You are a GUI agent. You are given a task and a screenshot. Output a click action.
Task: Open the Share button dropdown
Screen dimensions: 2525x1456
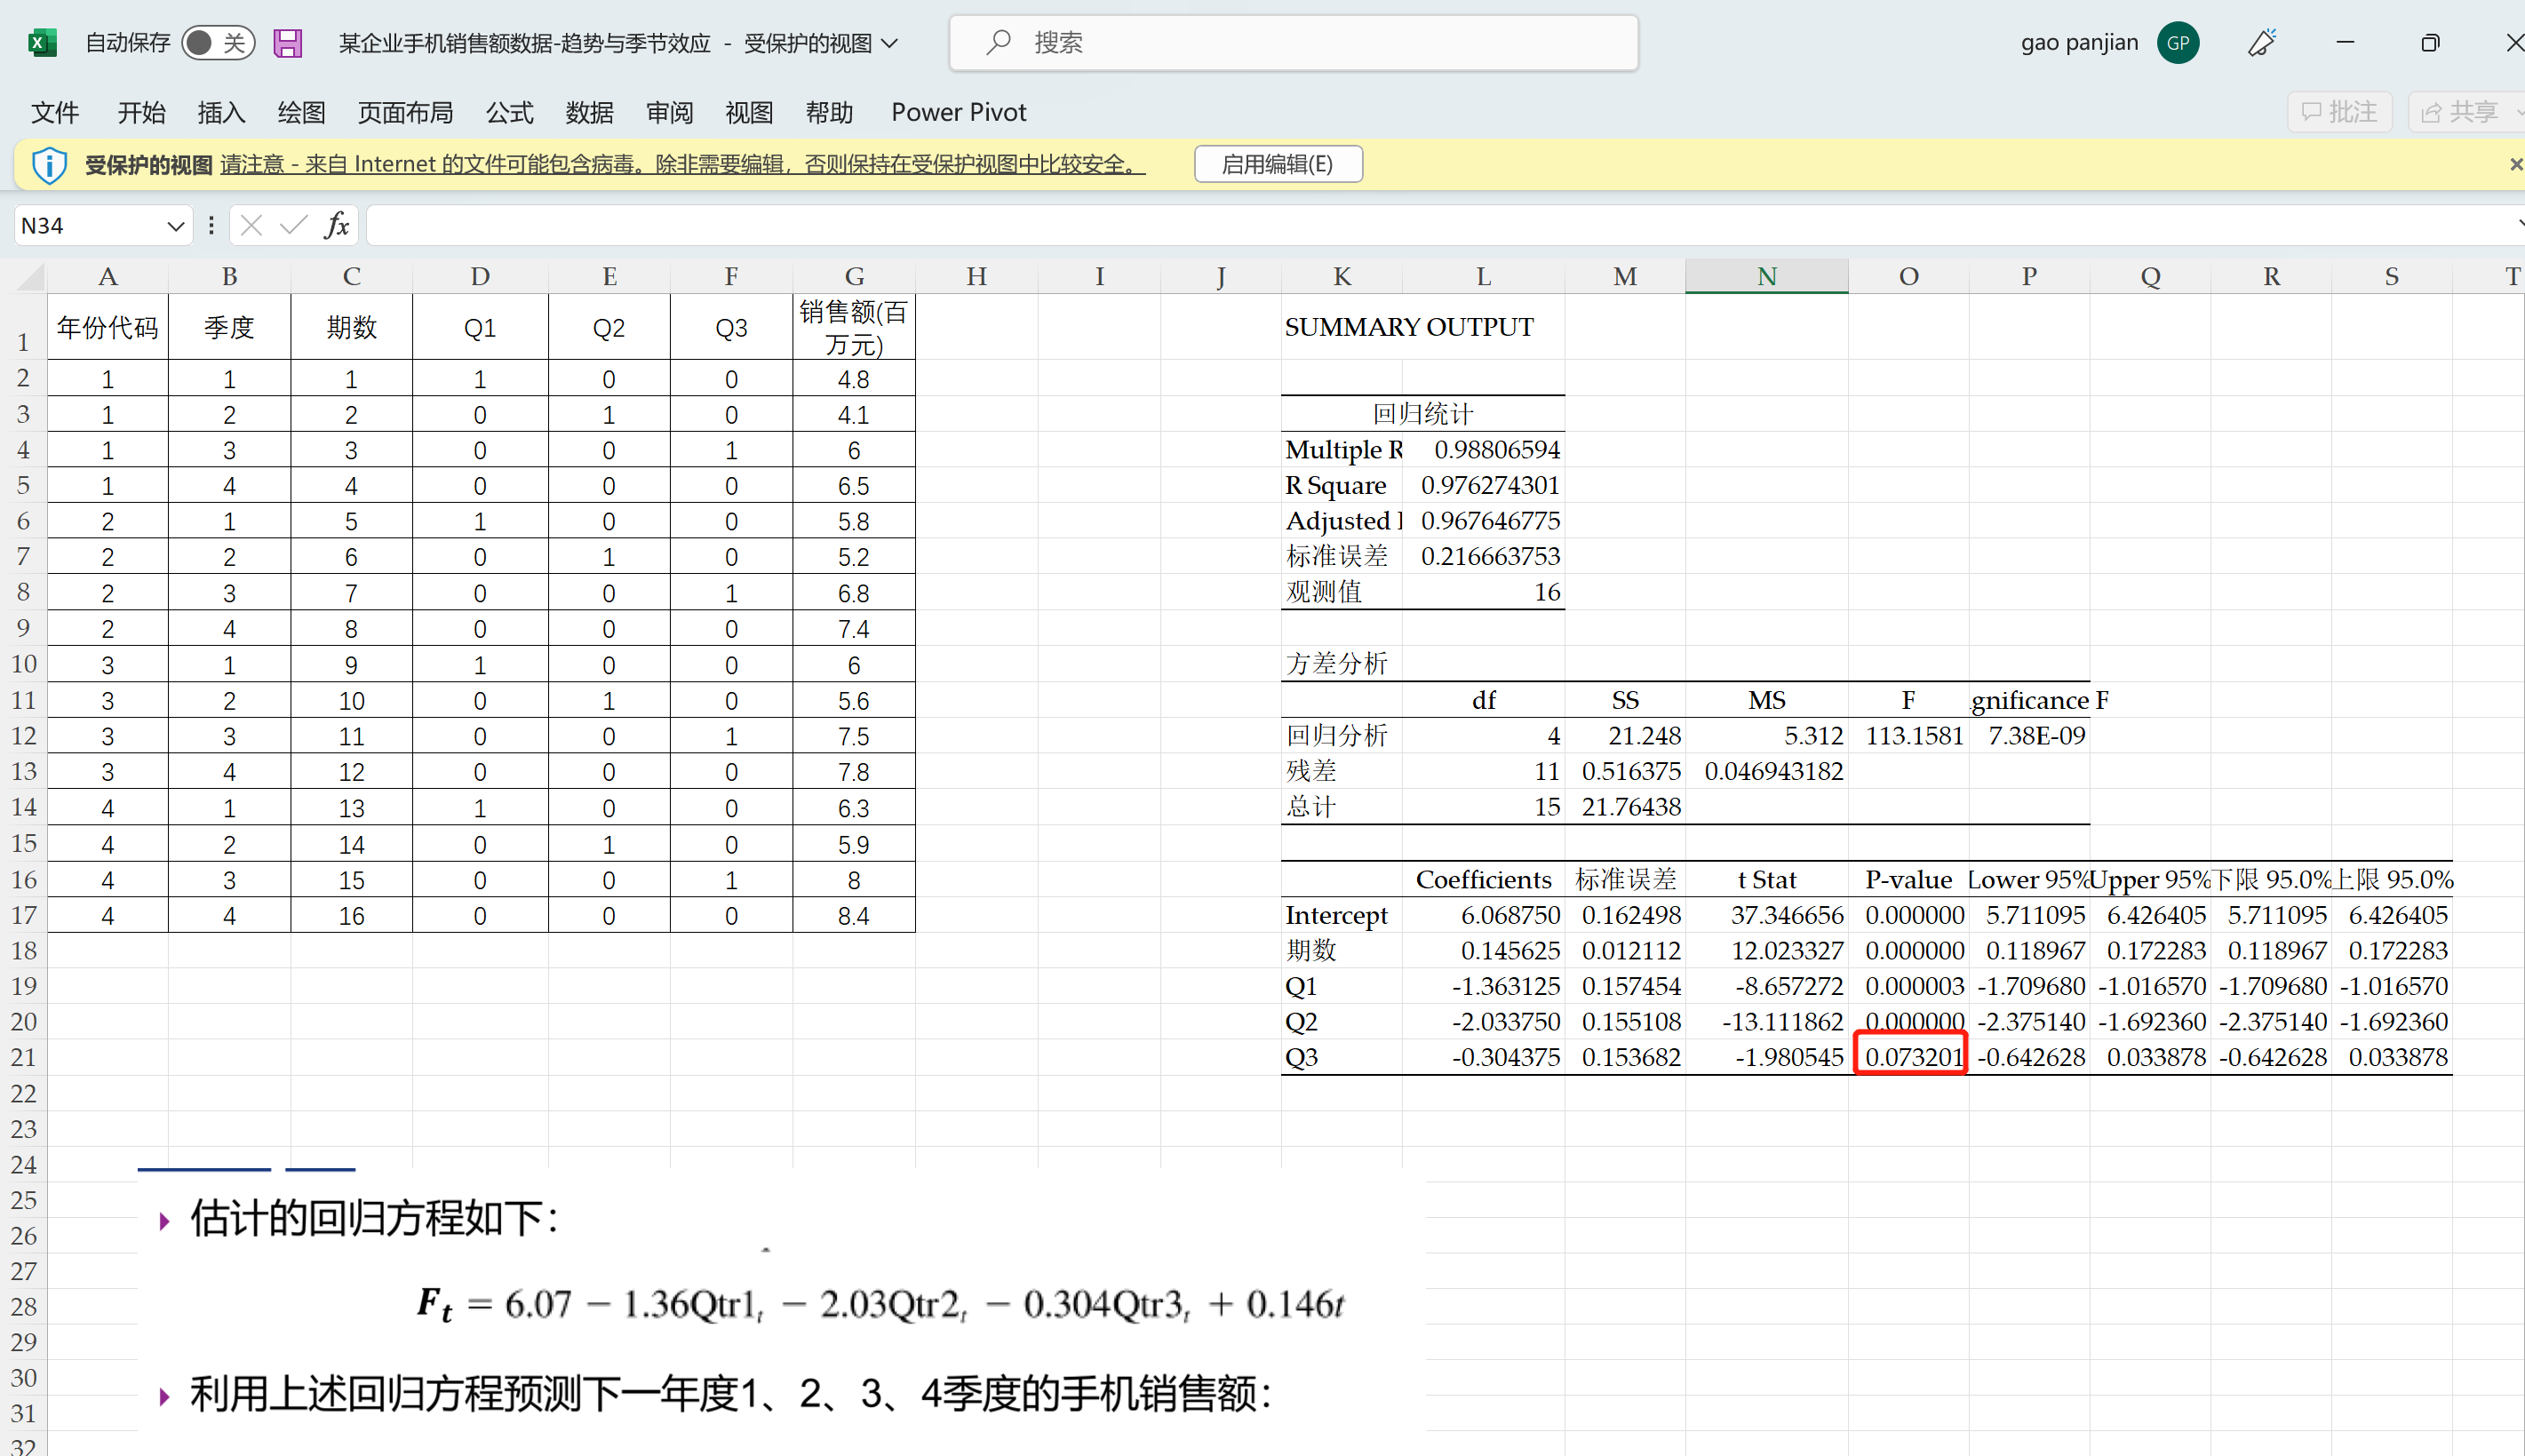click(2518, 112)
